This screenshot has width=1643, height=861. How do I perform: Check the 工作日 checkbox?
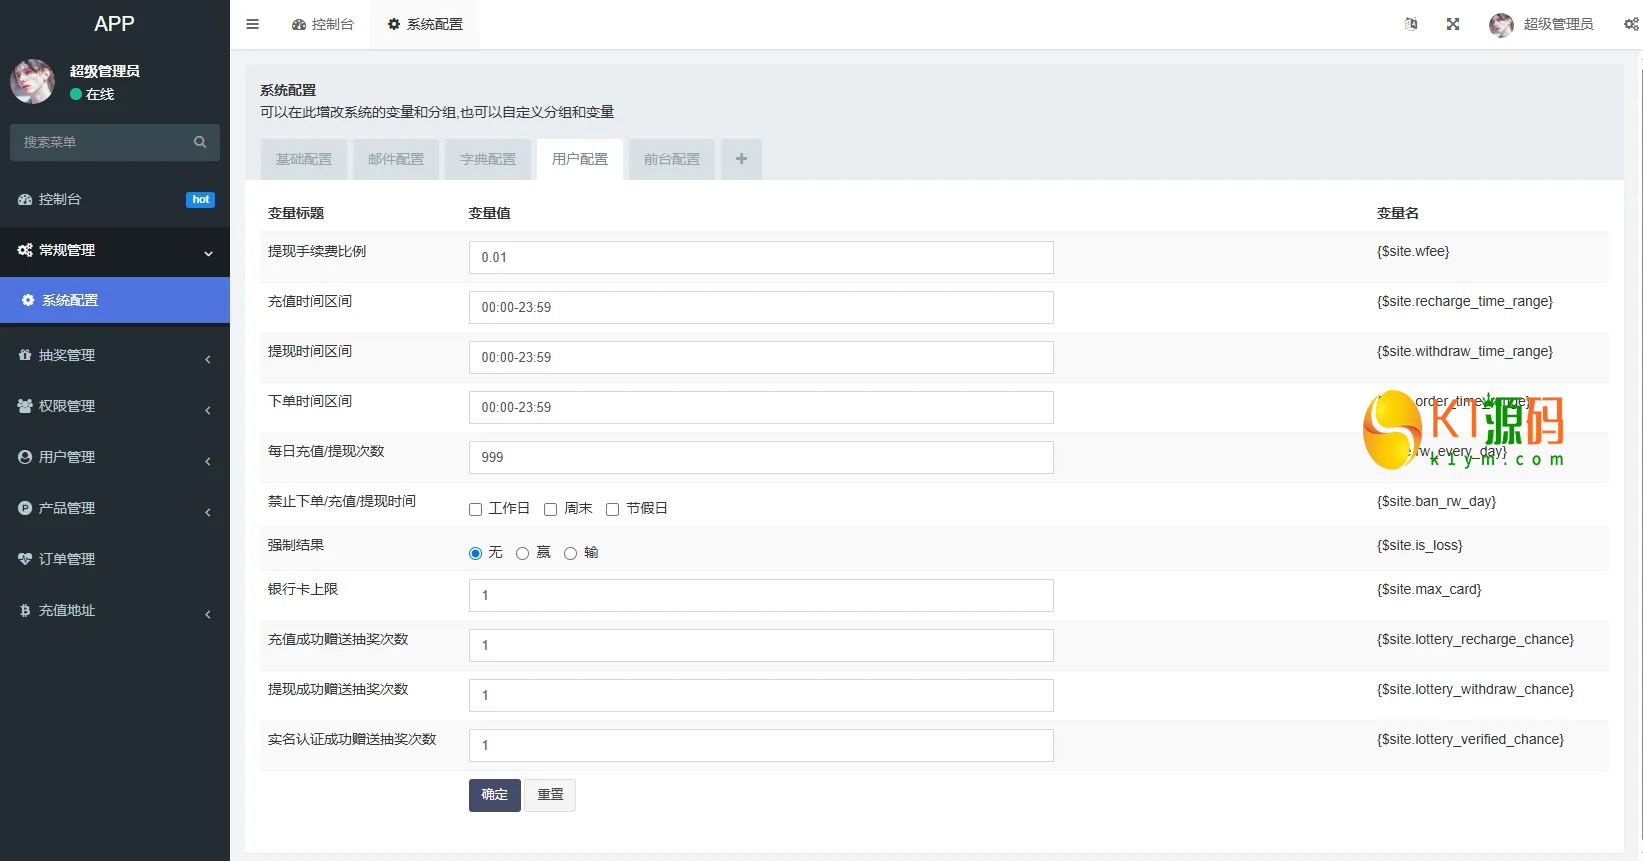(476, 509)
